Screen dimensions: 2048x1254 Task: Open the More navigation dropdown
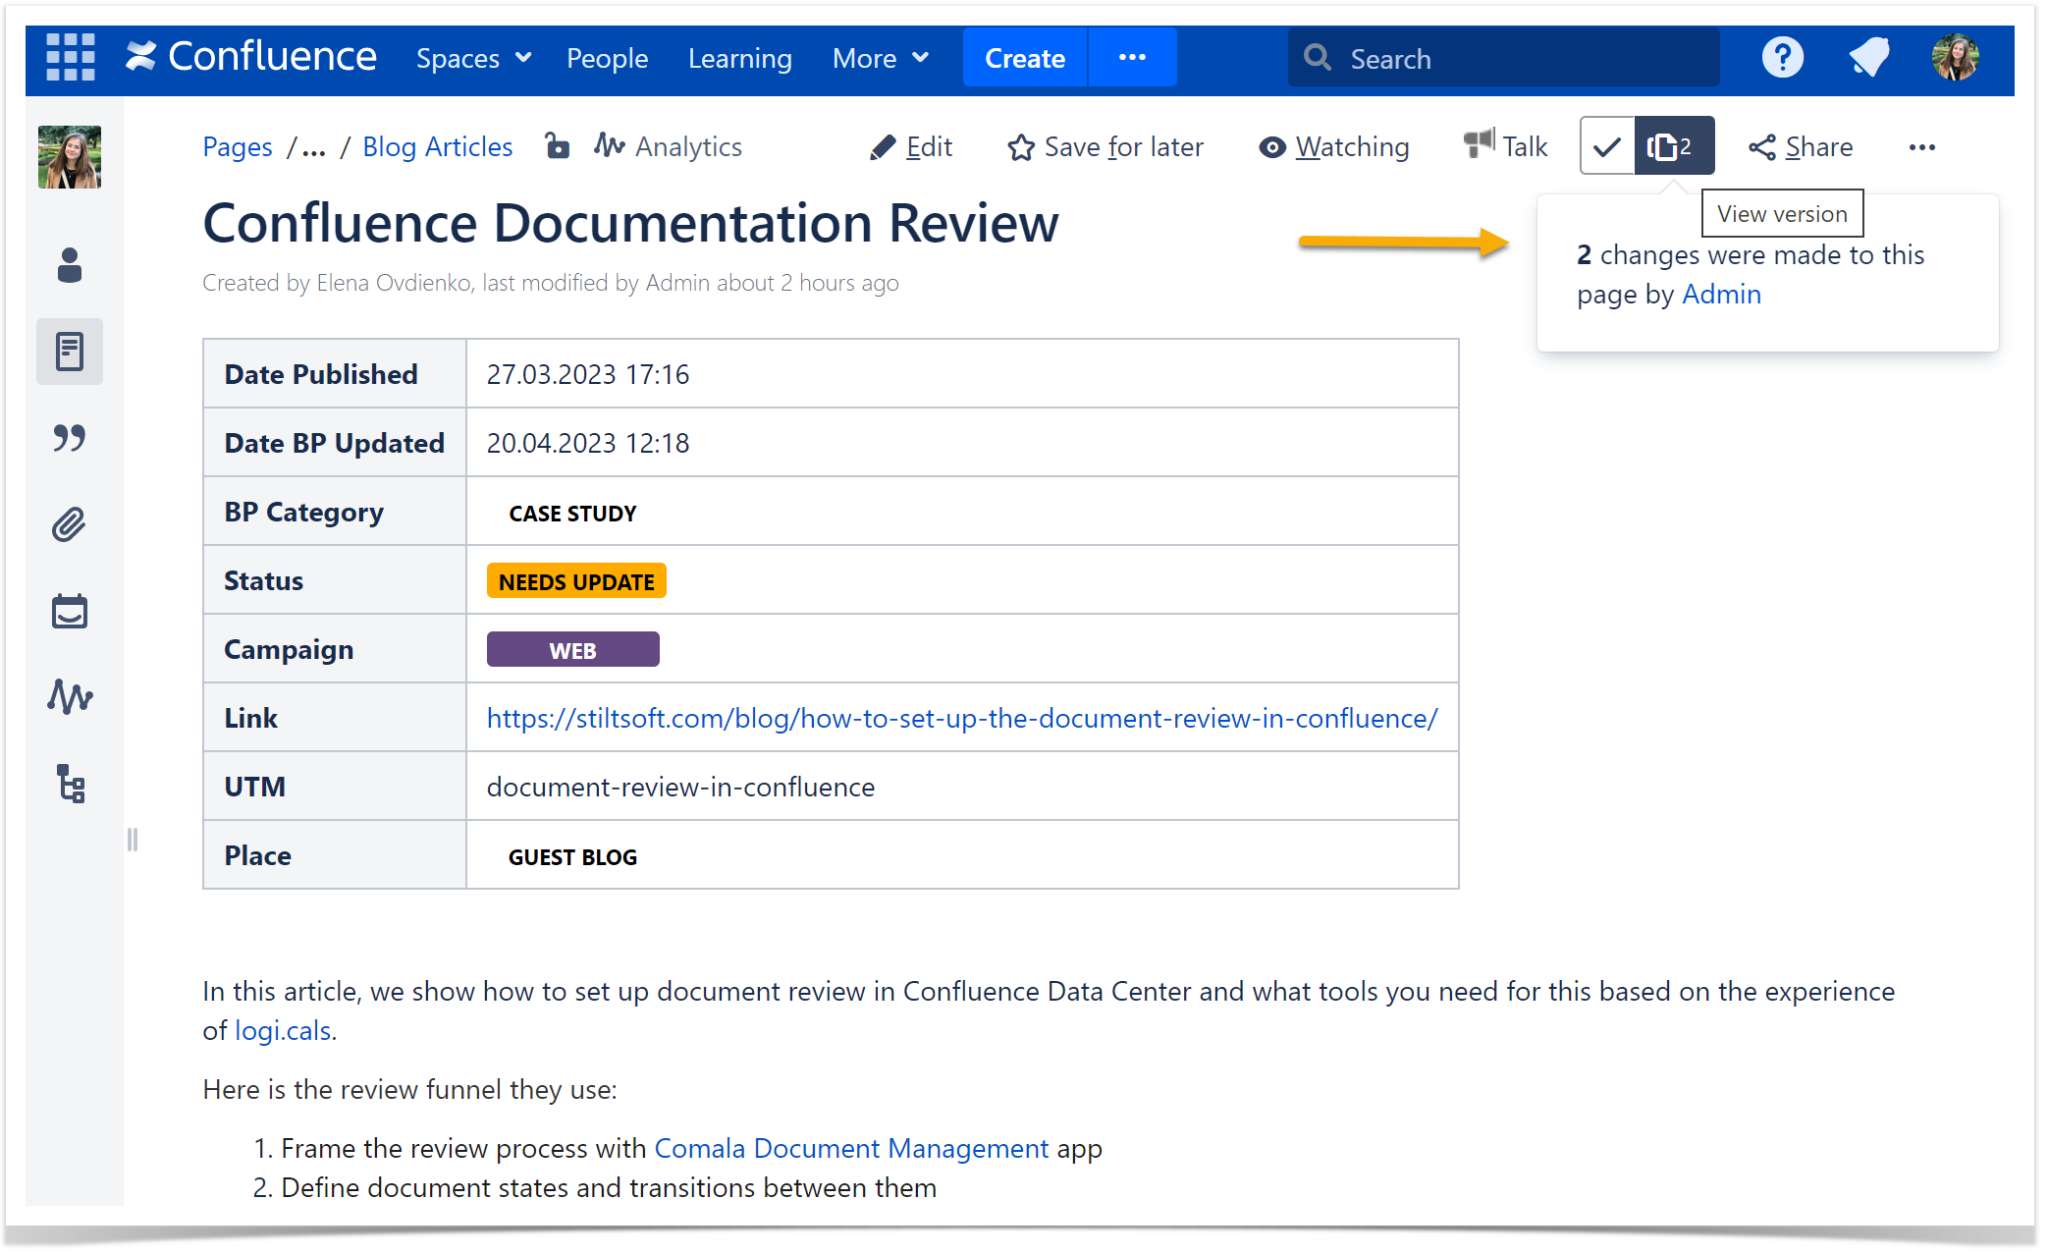[878, 58]
